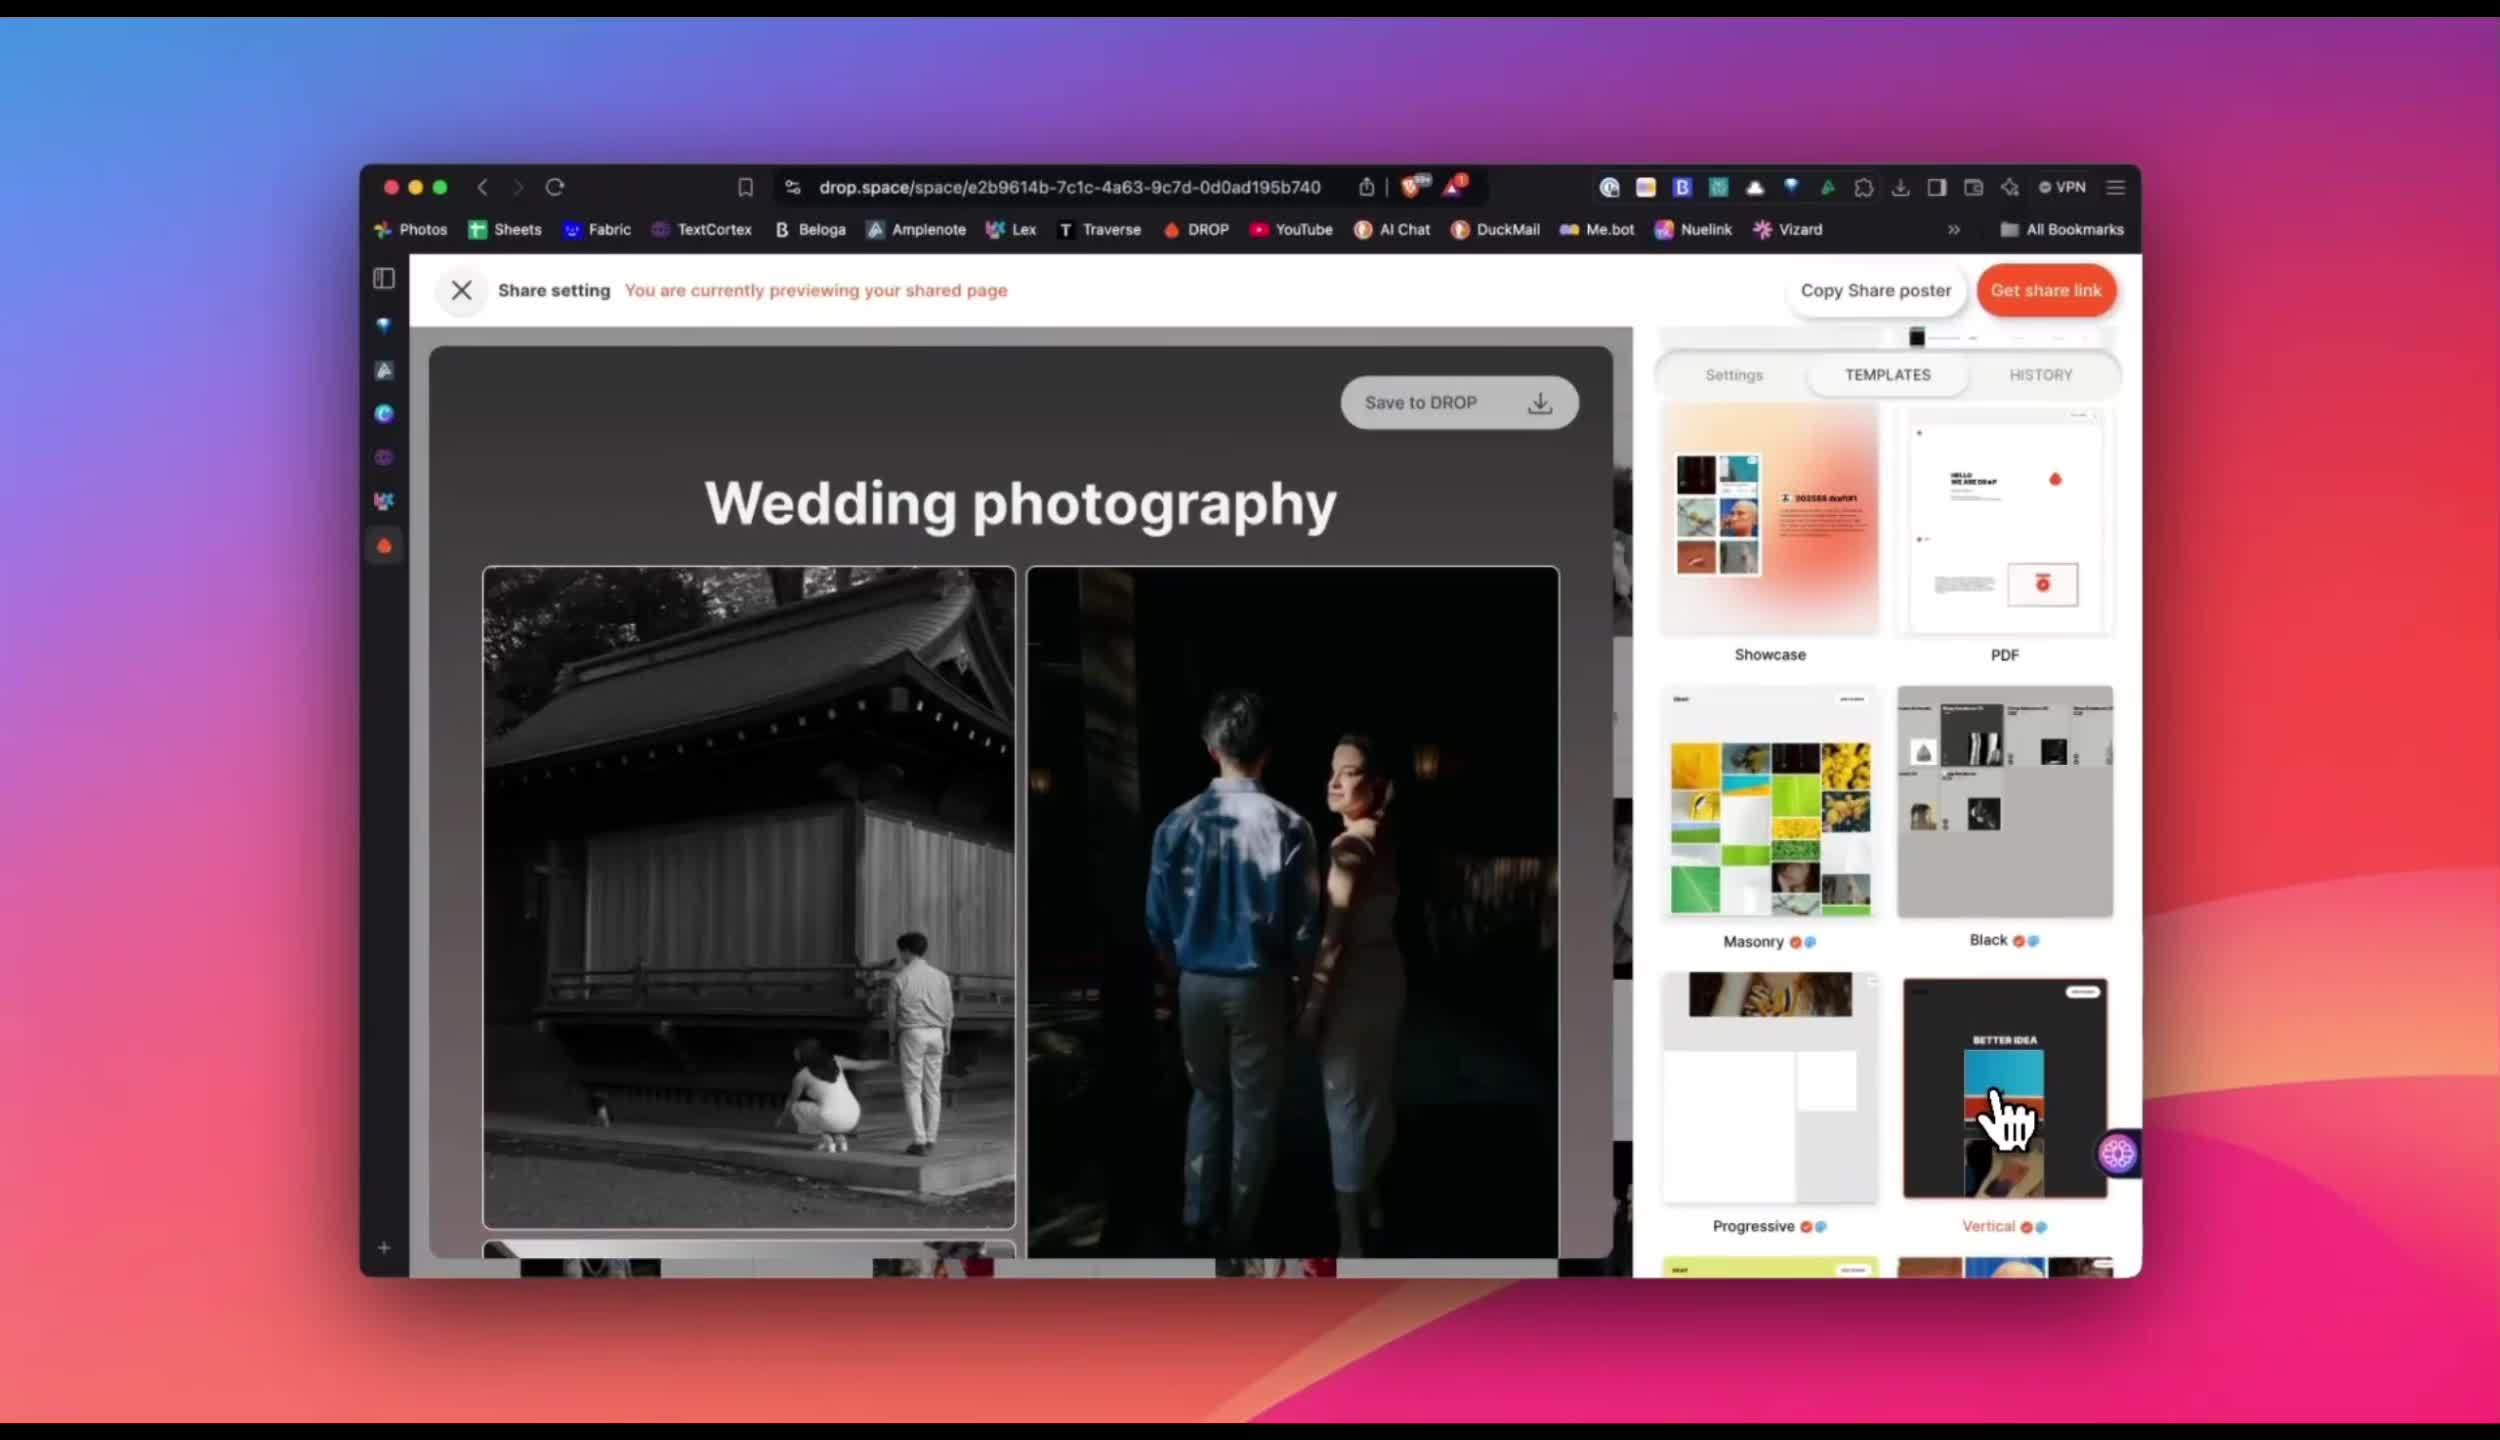This screenshot has width=2500, height=1440.
Task: Open the red DROP sidebar icon
Action: pyautogui.click(x=384, y=547)
